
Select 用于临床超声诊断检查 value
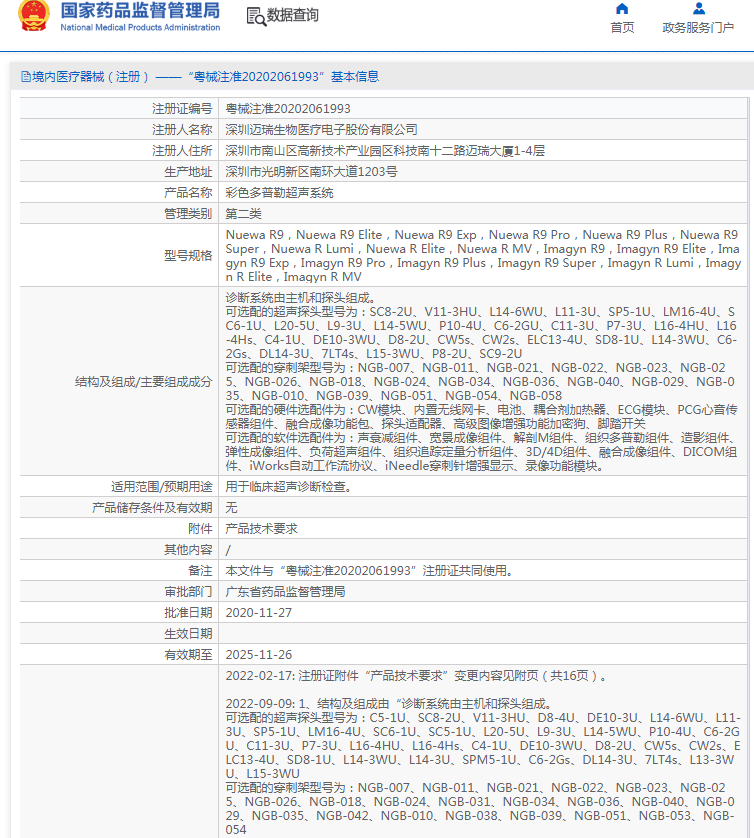tap(289, 486)
